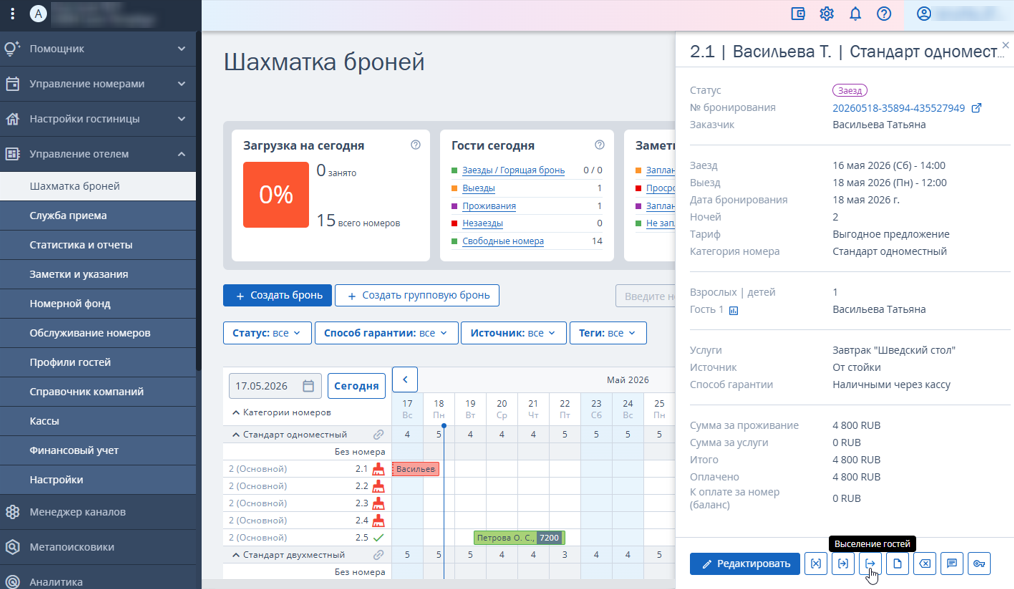Close the booking details panel
This screenshot has height=589, width=1014.
pyautogui.click(x=1006, y=45)
